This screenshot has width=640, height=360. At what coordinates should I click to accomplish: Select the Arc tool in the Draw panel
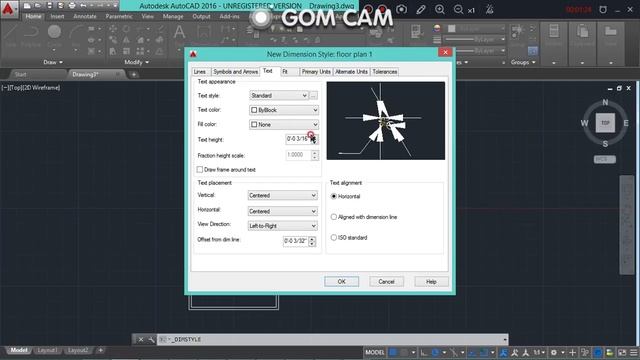(76, 36)
